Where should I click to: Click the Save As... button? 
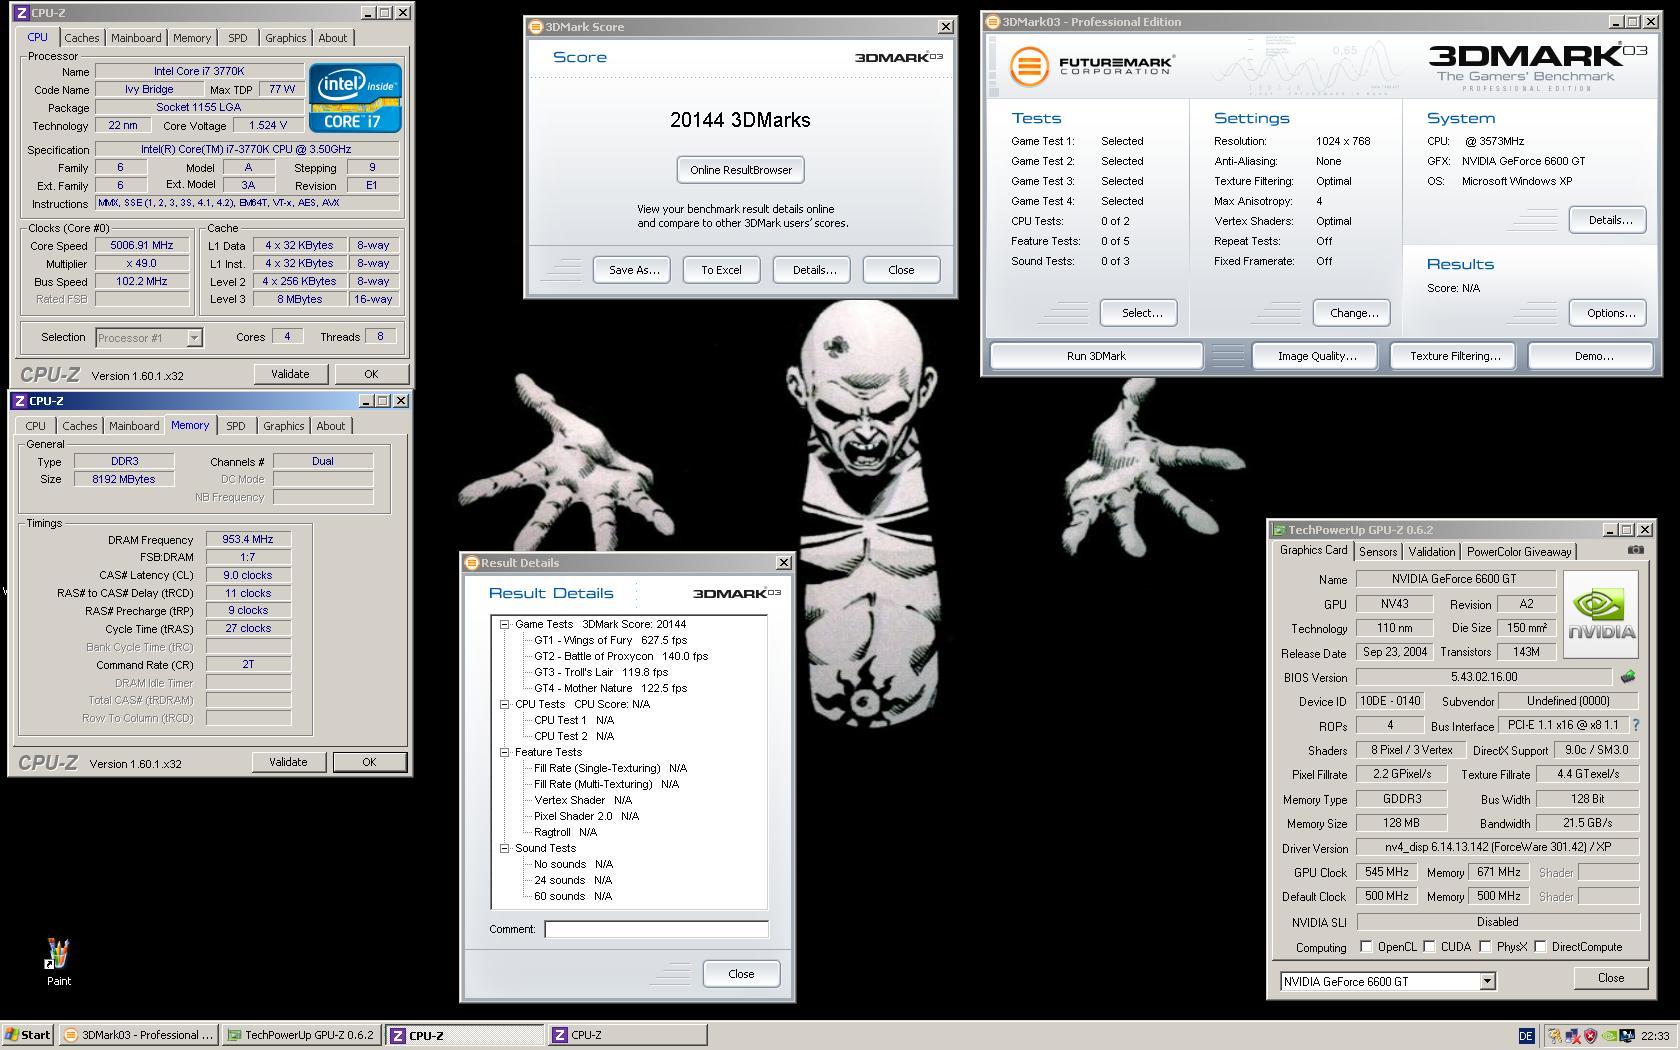(x=634, y=270)
